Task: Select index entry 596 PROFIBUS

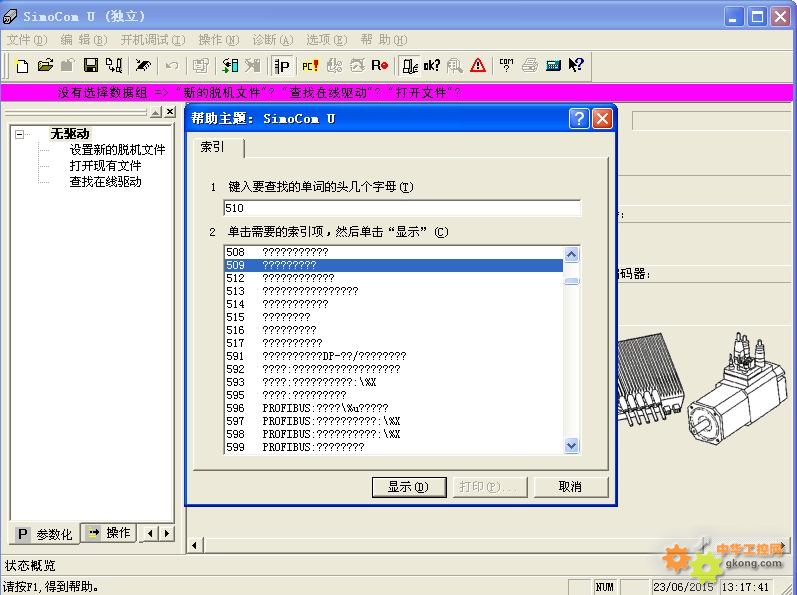Action: pos(394,408)
